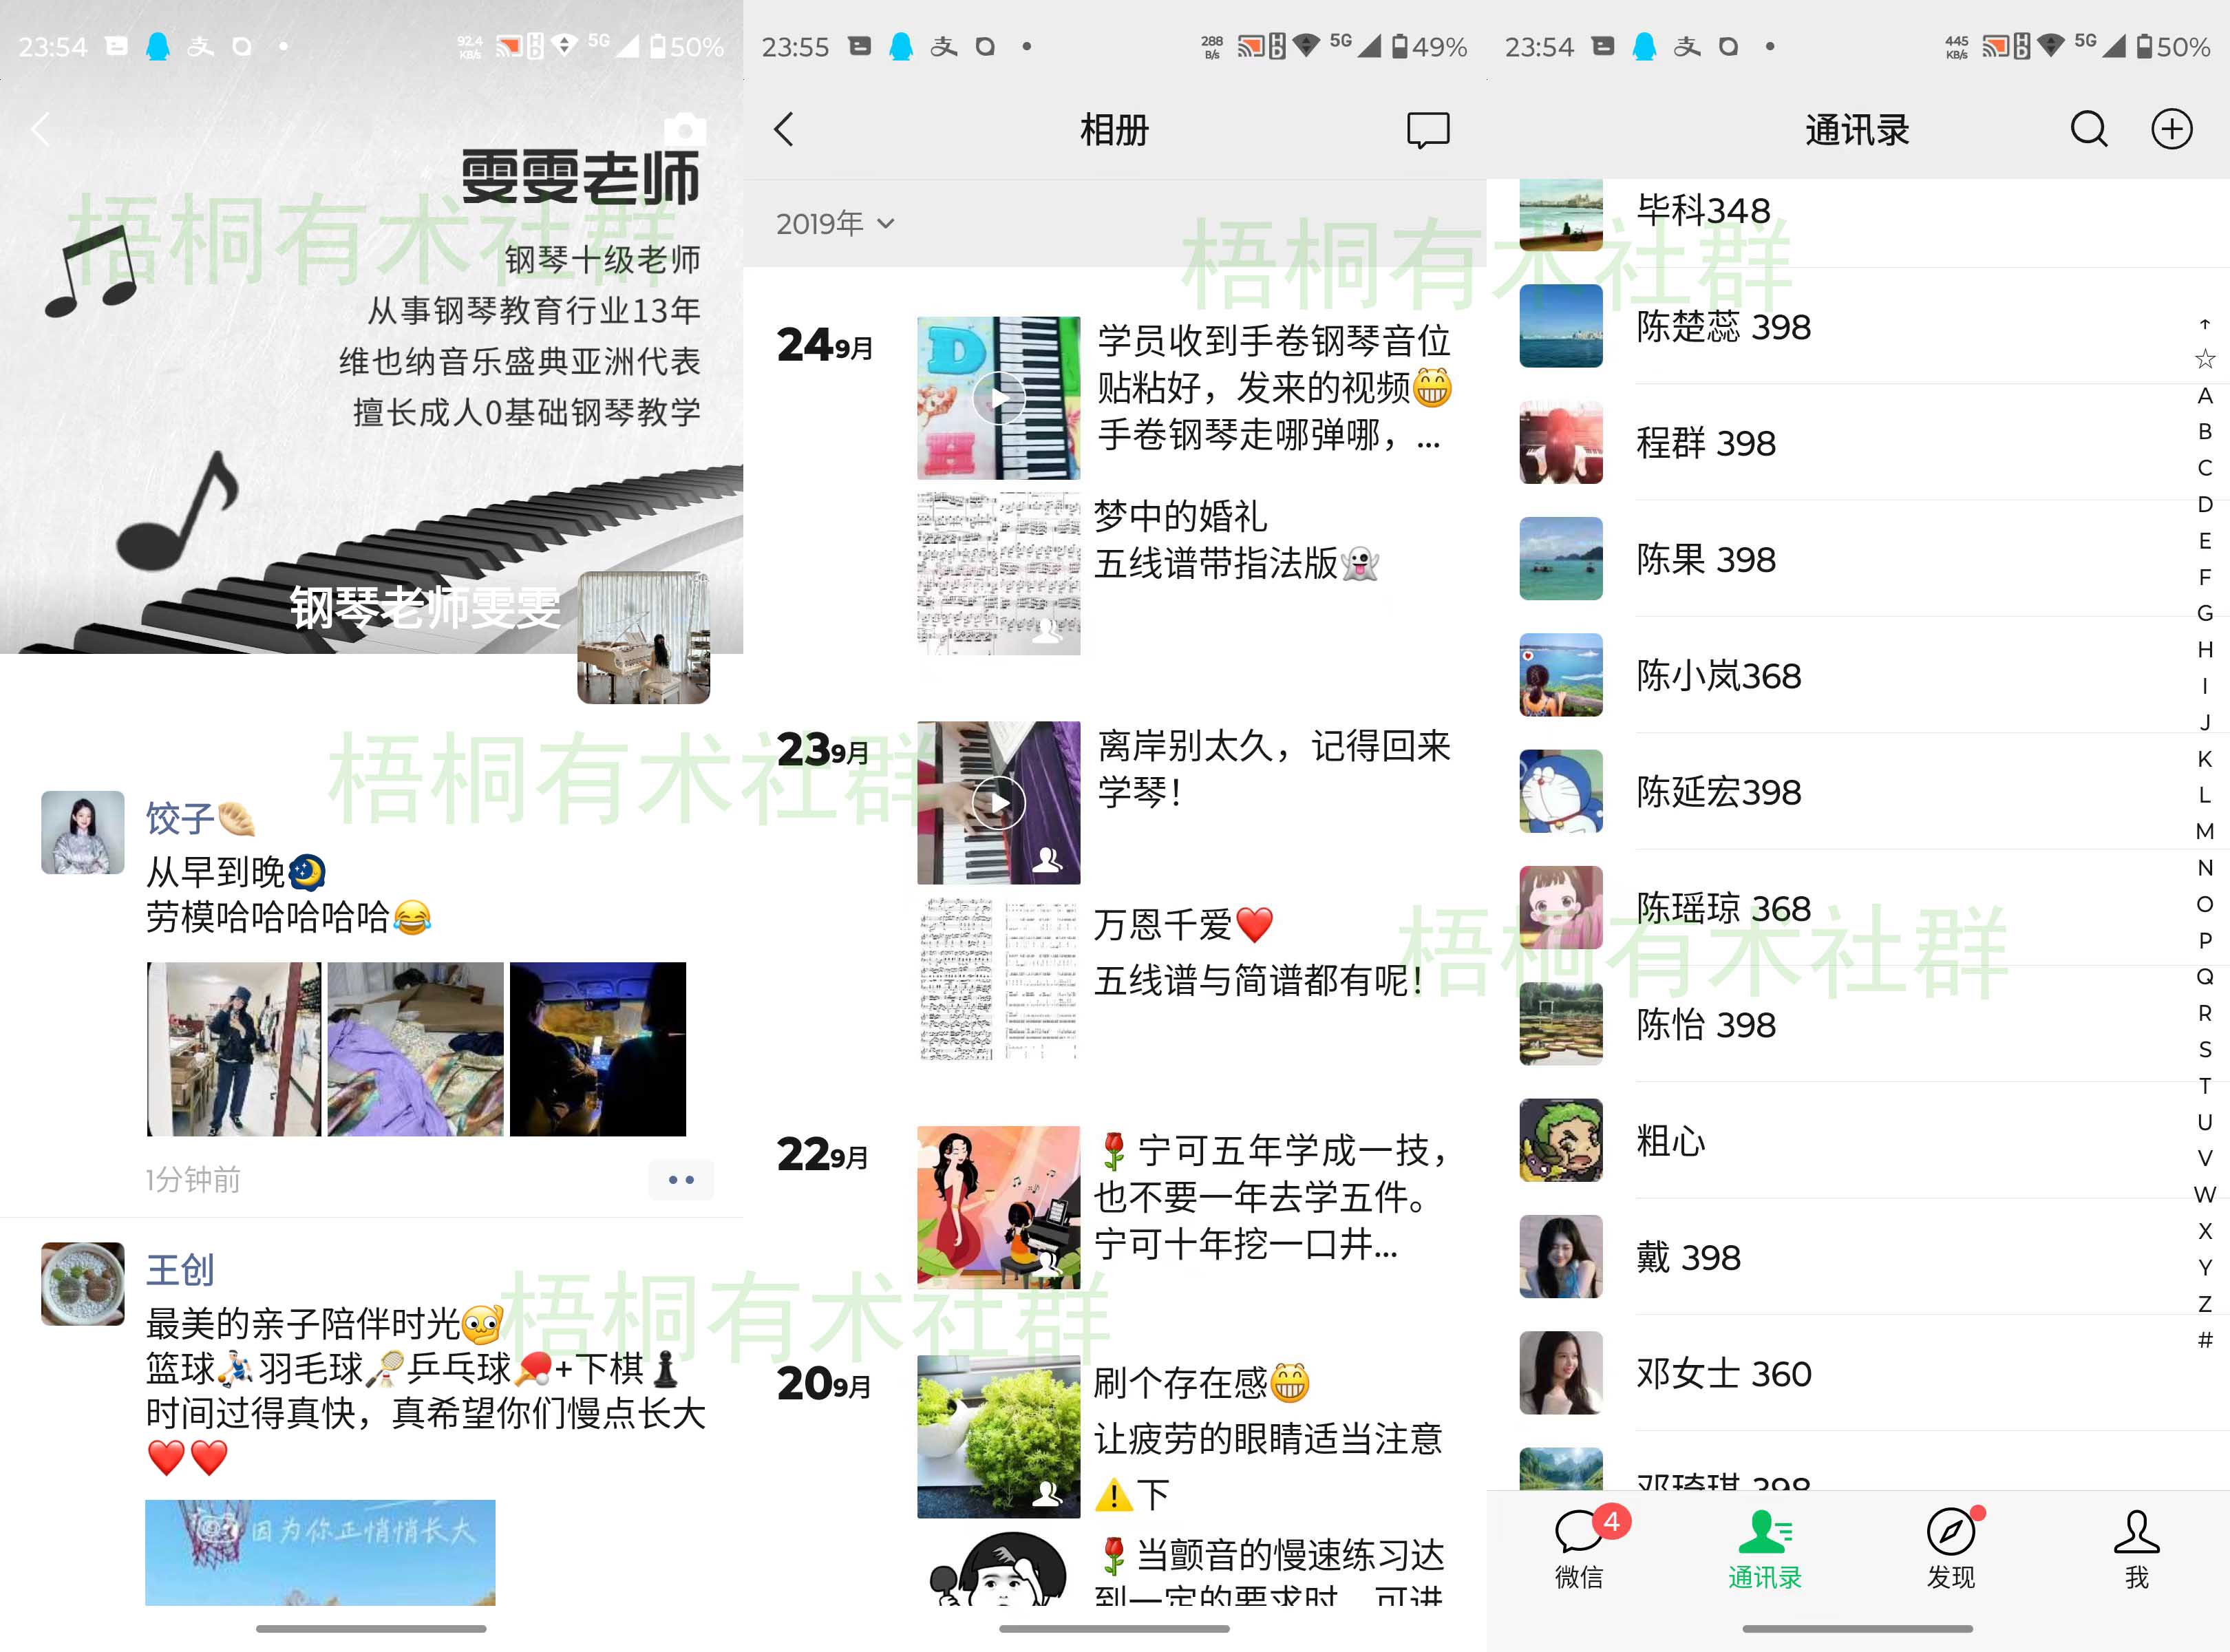Open comments via the ... button on 饺子's post
This screenshot has height=1652, width=2230.
pyautogui.click(x=681, y=1180)
